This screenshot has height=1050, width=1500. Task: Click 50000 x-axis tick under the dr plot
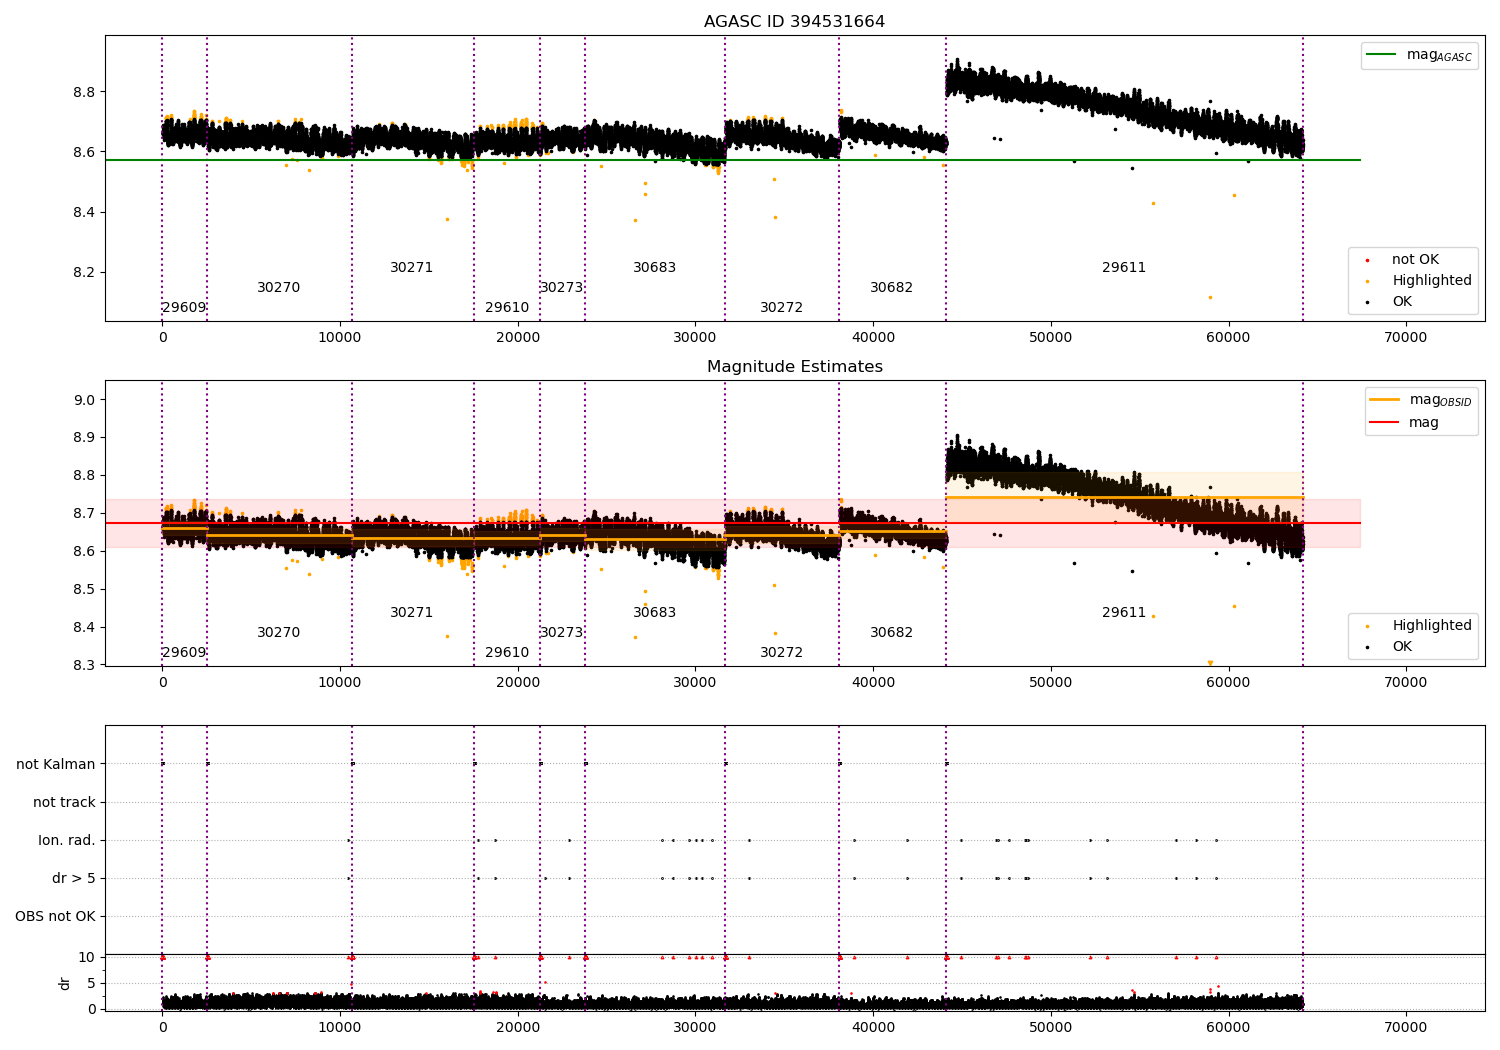(x=1050, y=1028)
